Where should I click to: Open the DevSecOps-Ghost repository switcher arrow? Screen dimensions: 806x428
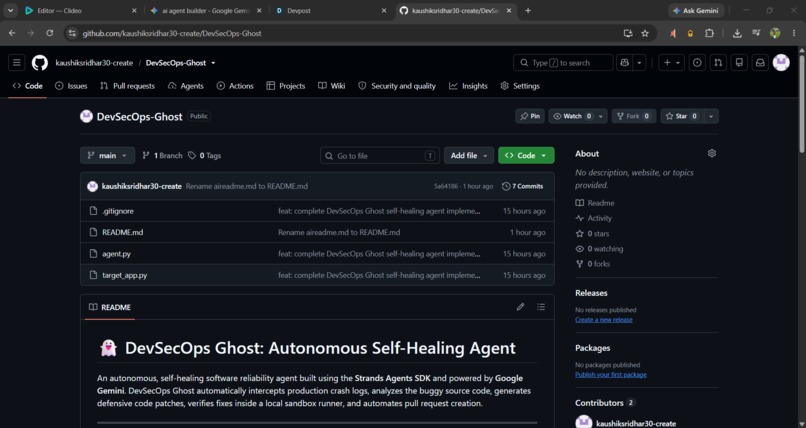(x=213, y=63)
